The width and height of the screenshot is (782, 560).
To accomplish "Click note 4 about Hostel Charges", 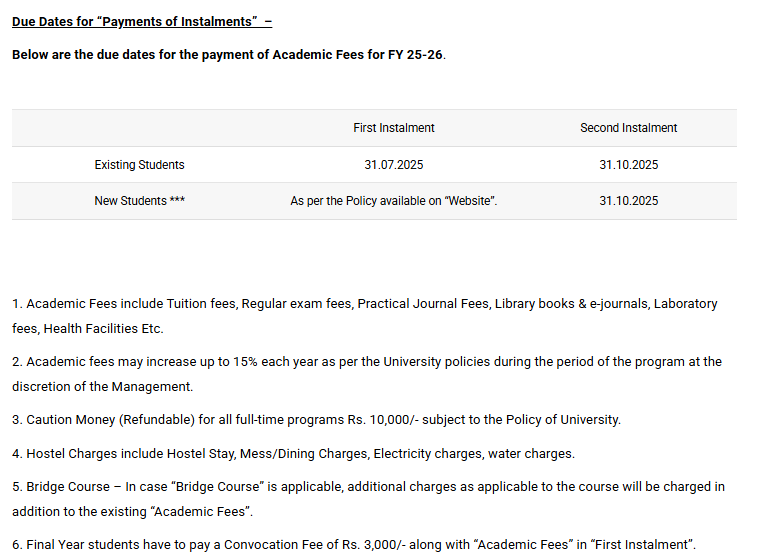I will (x=293, y=454).
